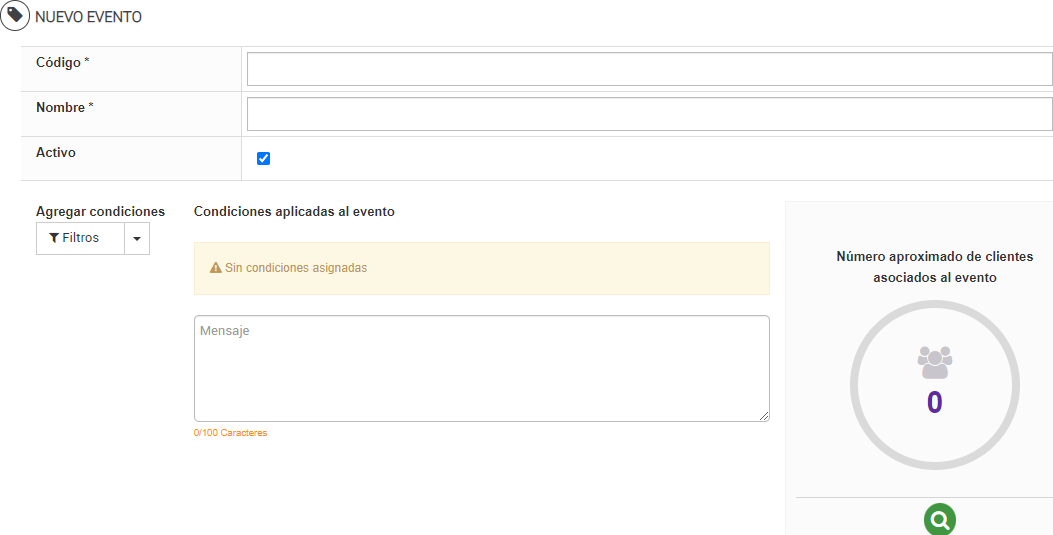Click the 'Condiciones aplicadas al evento' heading
Image resolution: width=1053 pixels, height=535 pixels.
click(x=294, y=212)
